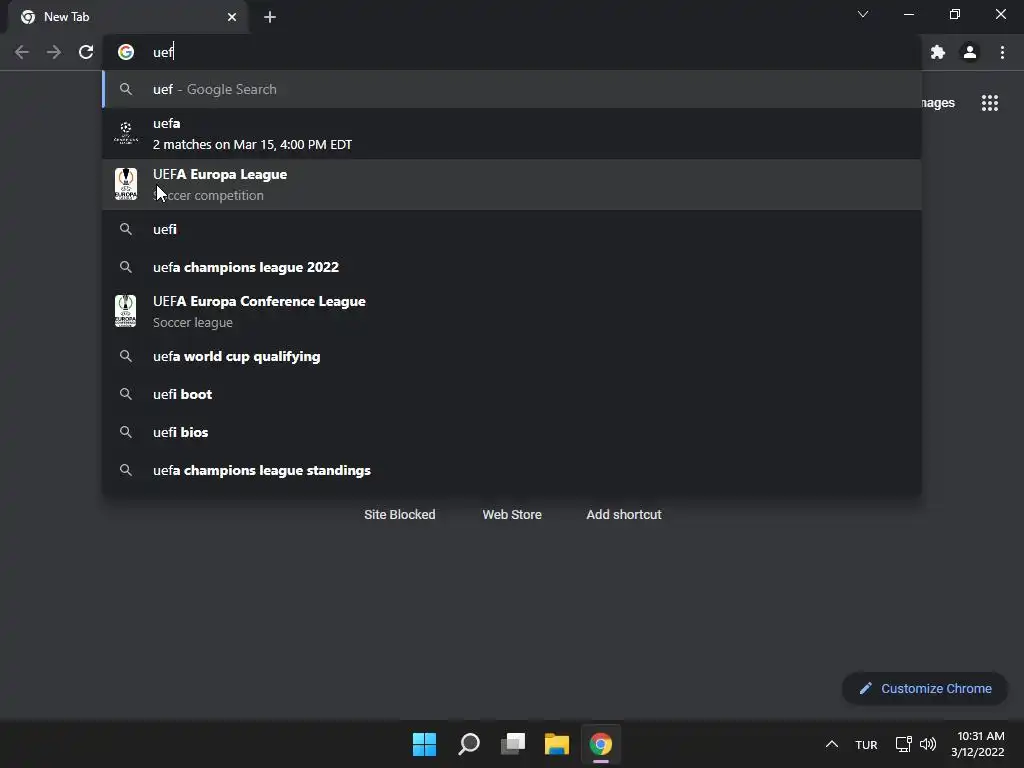Switch the TUR input language indicator
The width and height of the screenshot is (1024, 768).
click(866, 745)
